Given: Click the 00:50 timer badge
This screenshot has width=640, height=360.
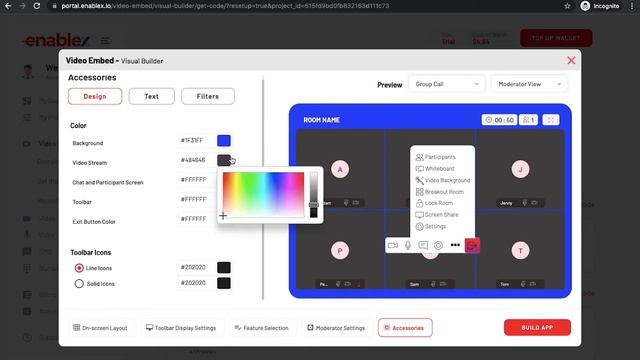Looking at the screenshot, I should pos(500,120).
